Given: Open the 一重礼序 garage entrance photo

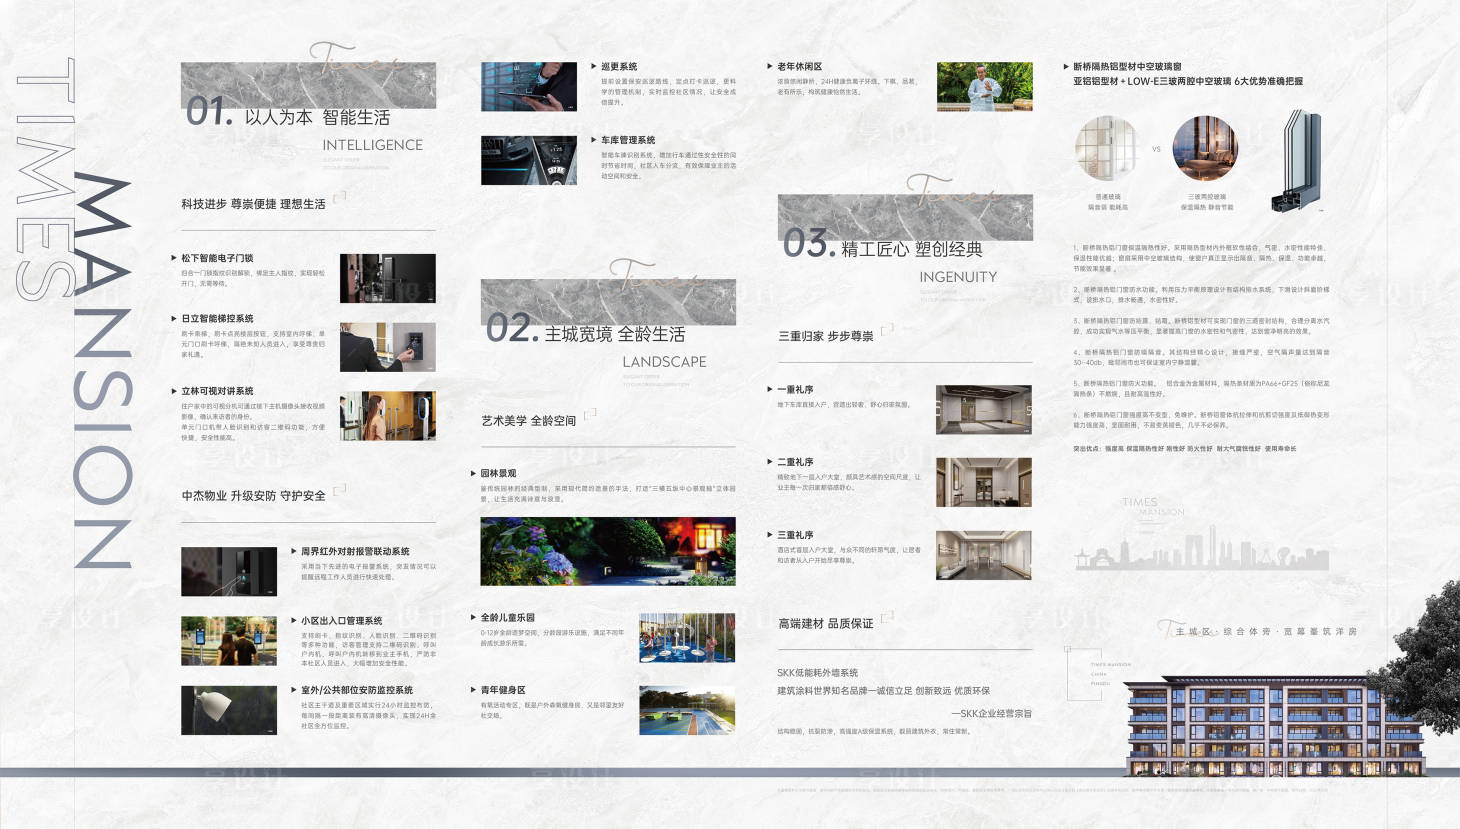Looking at the screenshot, I should coord(984,409).
